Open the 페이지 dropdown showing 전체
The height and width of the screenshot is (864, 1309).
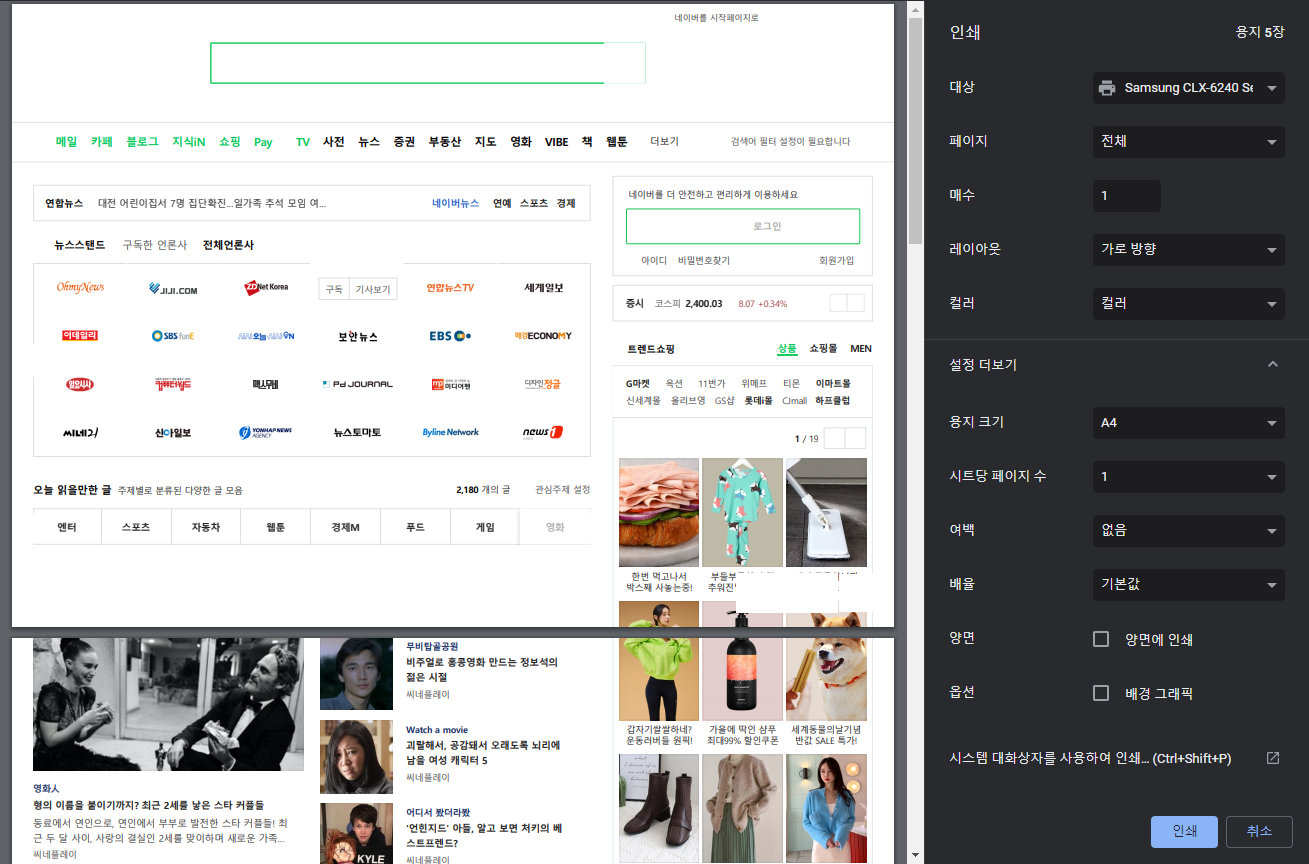1188,141
